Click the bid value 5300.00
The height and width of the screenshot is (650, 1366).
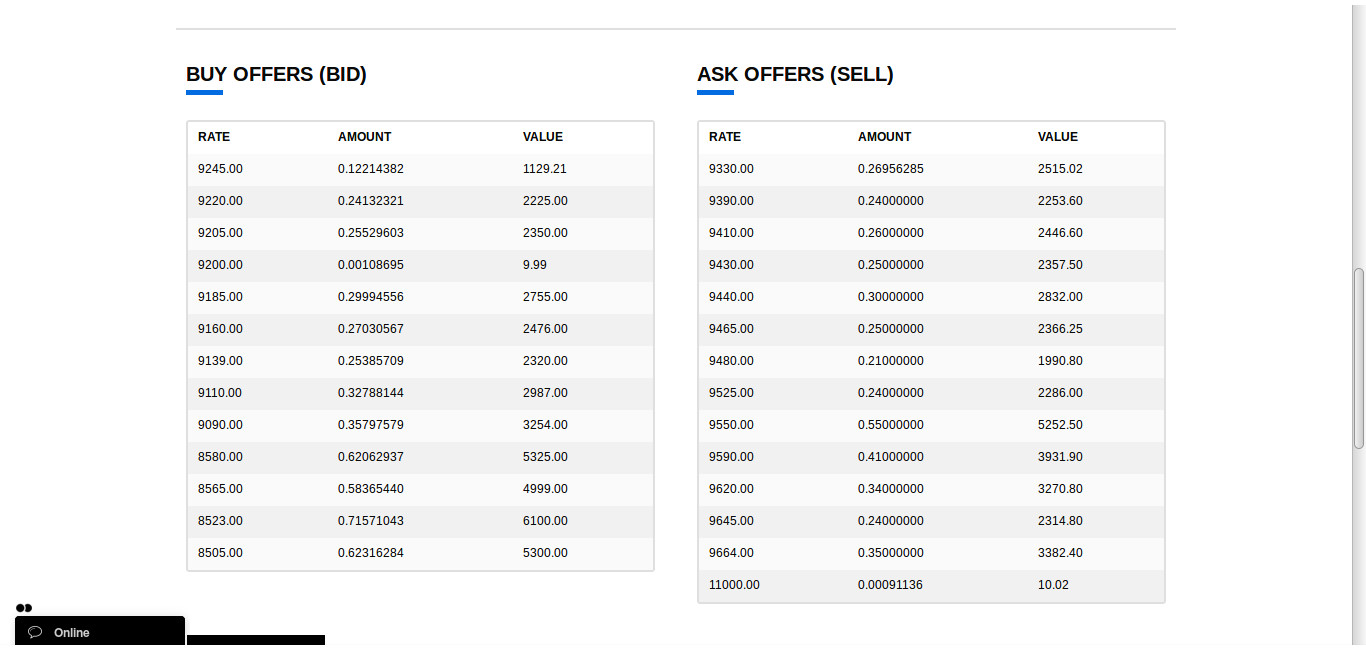545,553
